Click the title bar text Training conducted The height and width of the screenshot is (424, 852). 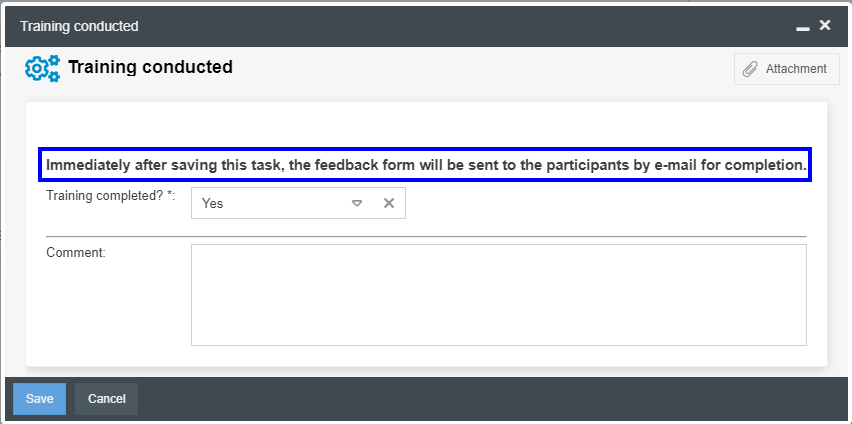point(79,26)
